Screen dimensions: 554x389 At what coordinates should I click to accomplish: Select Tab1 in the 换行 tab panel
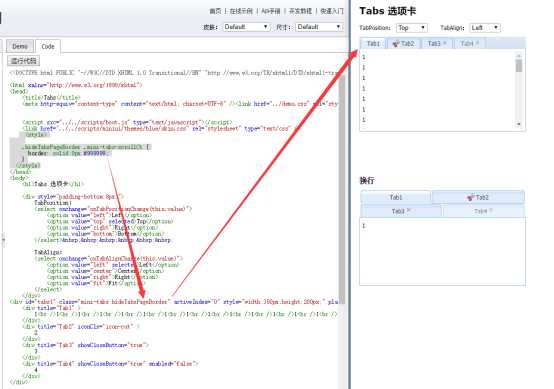click(x=396, y=197)
